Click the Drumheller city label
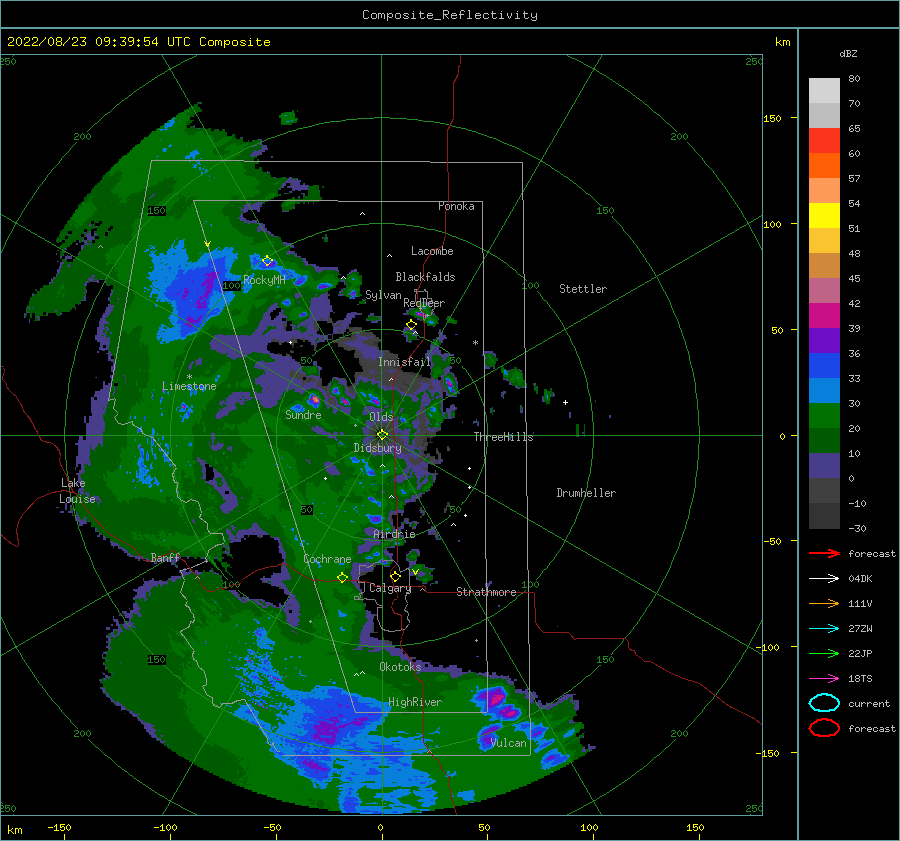Image resolution: width=900 pixels, height=841 pixels. pyautogui.click(x=586, y=493)
